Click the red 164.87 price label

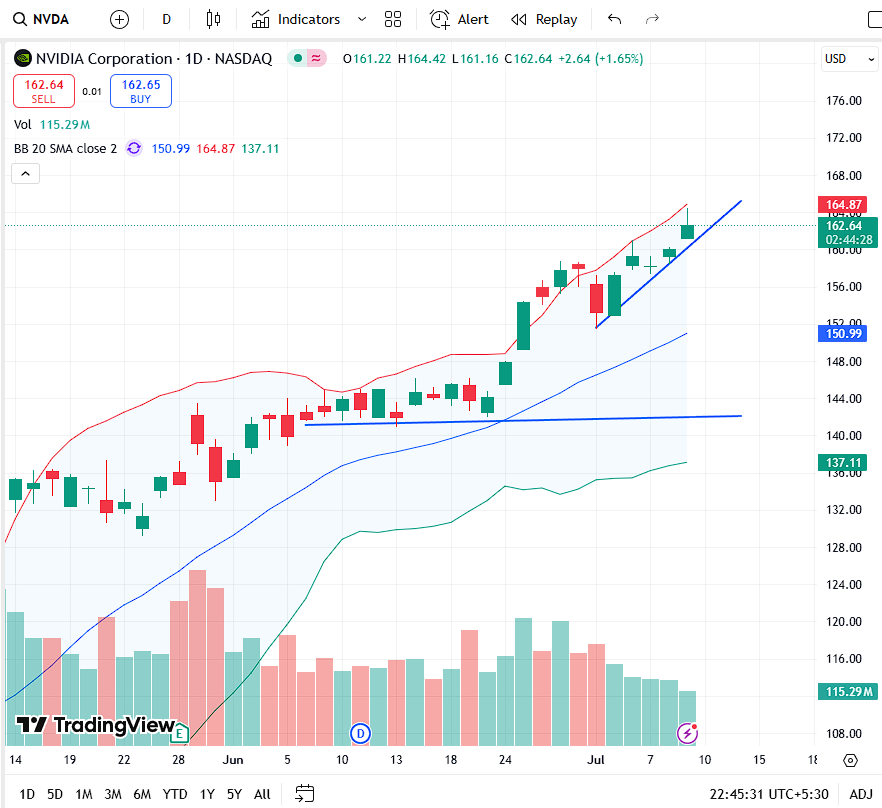843,204
